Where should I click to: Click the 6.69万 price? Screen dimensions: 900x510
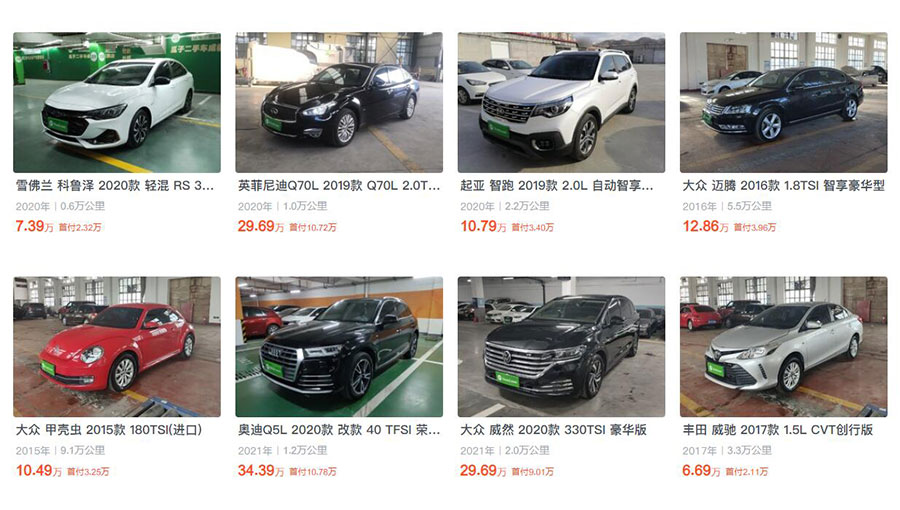click(701, 471)
